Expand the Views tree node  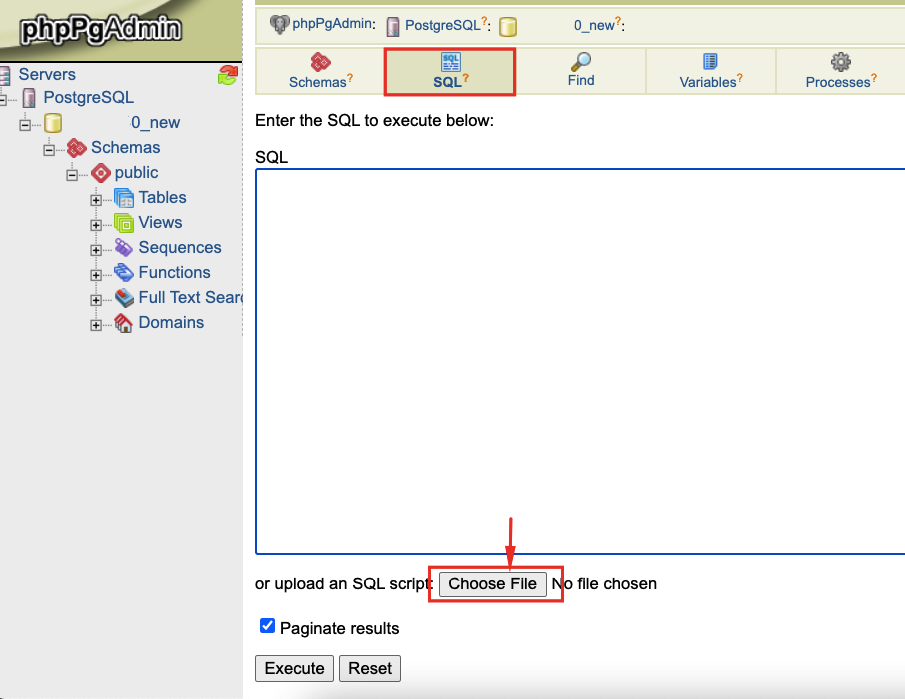coord(96,225)
